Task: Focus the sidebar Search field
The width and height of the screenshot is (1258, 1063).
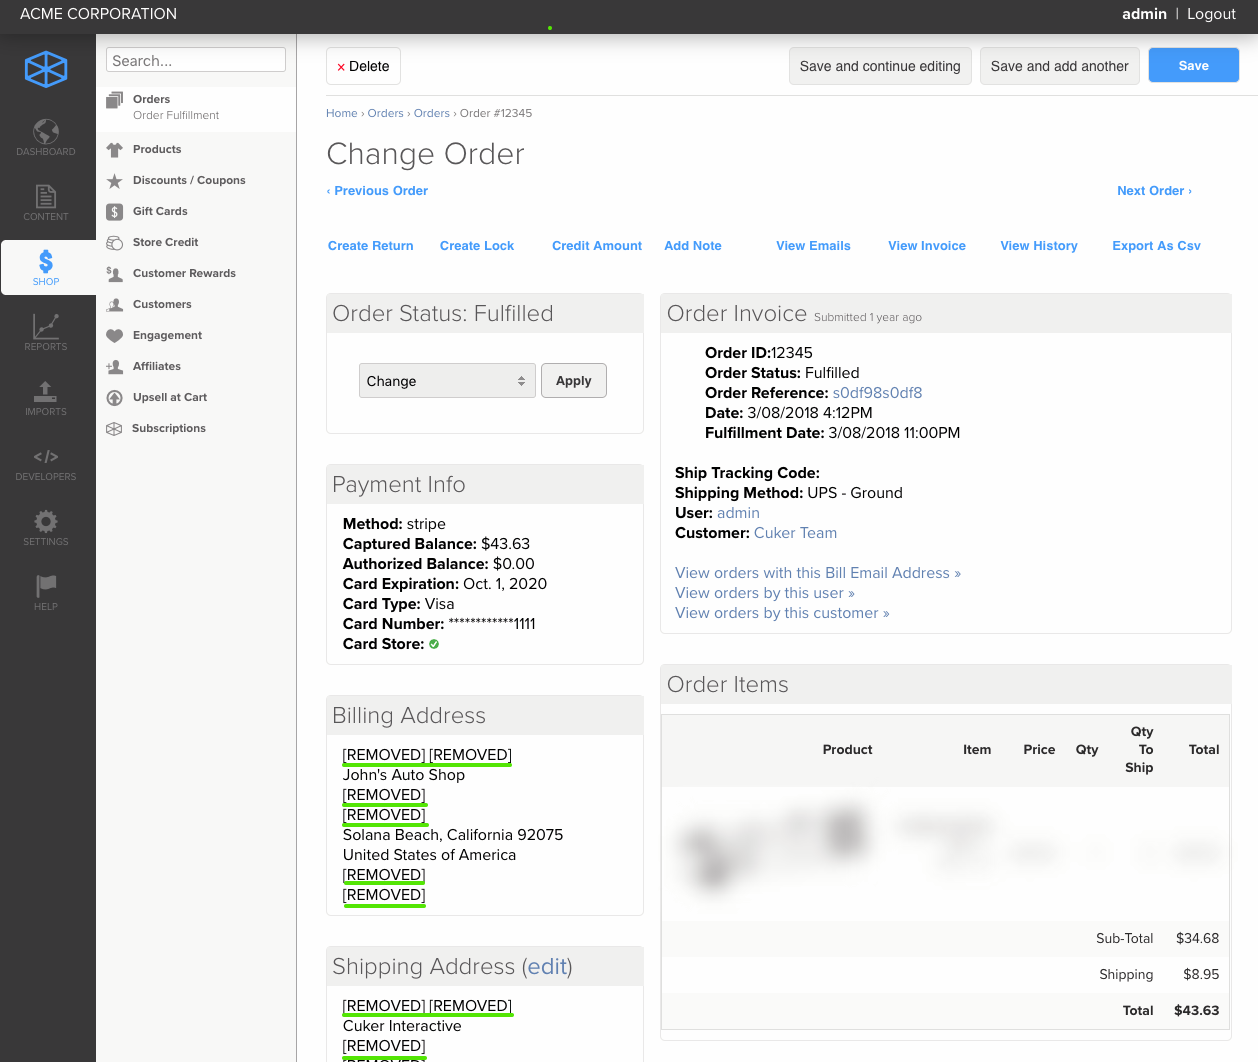Action: point(196,60)
